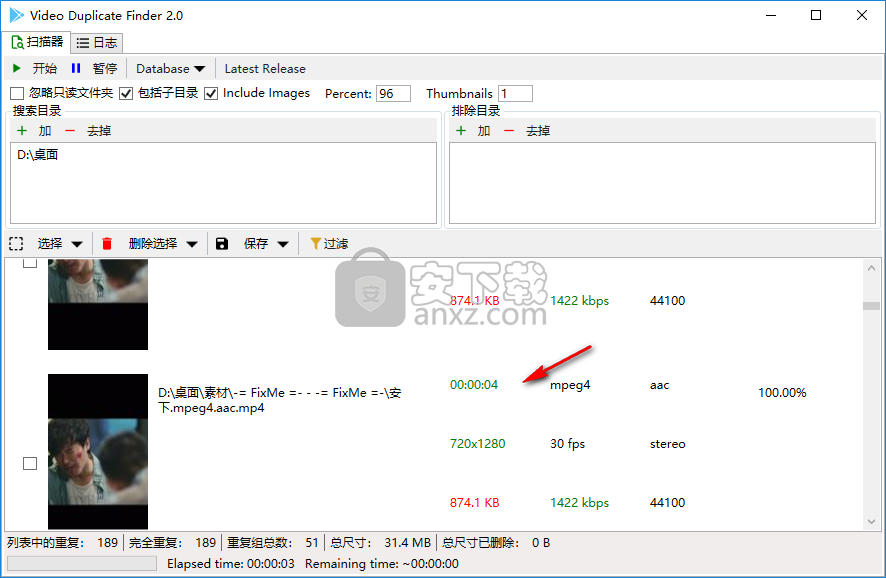886x578 pixels.
Task: Click the 30 fps value
Action: tap(567, 444)
